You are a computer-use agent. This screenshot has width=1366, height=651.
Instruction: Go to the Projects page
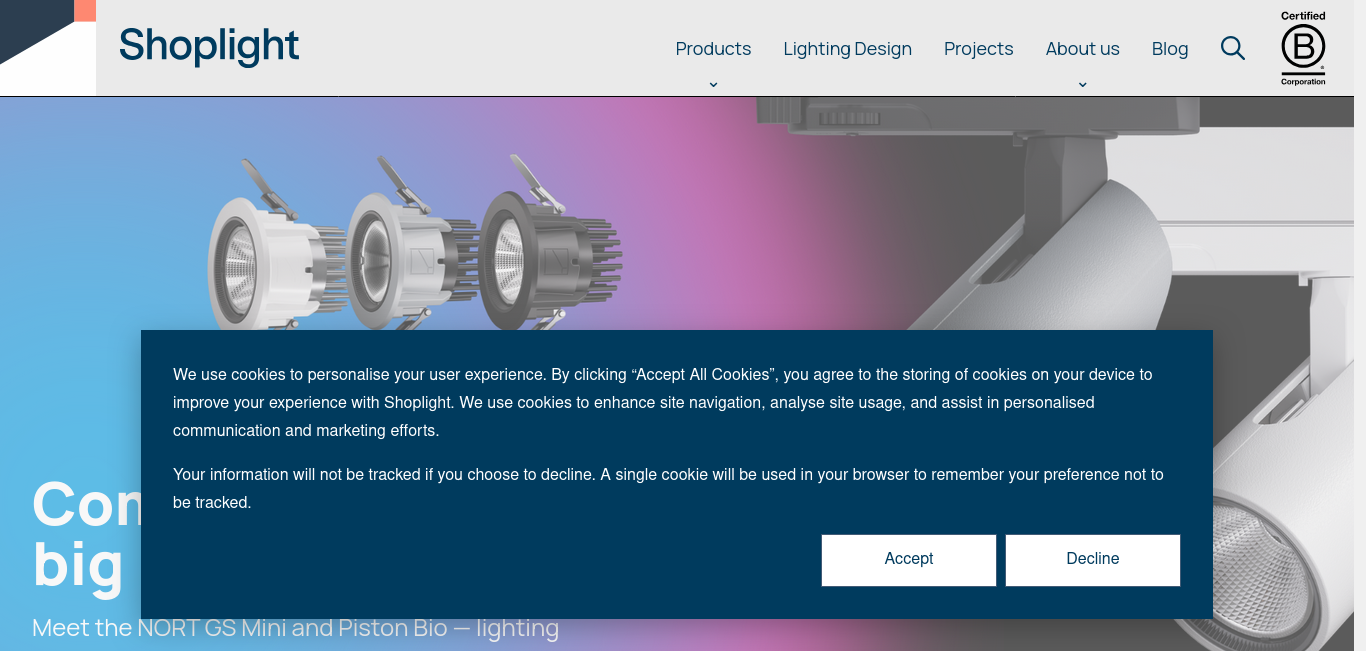978,48
